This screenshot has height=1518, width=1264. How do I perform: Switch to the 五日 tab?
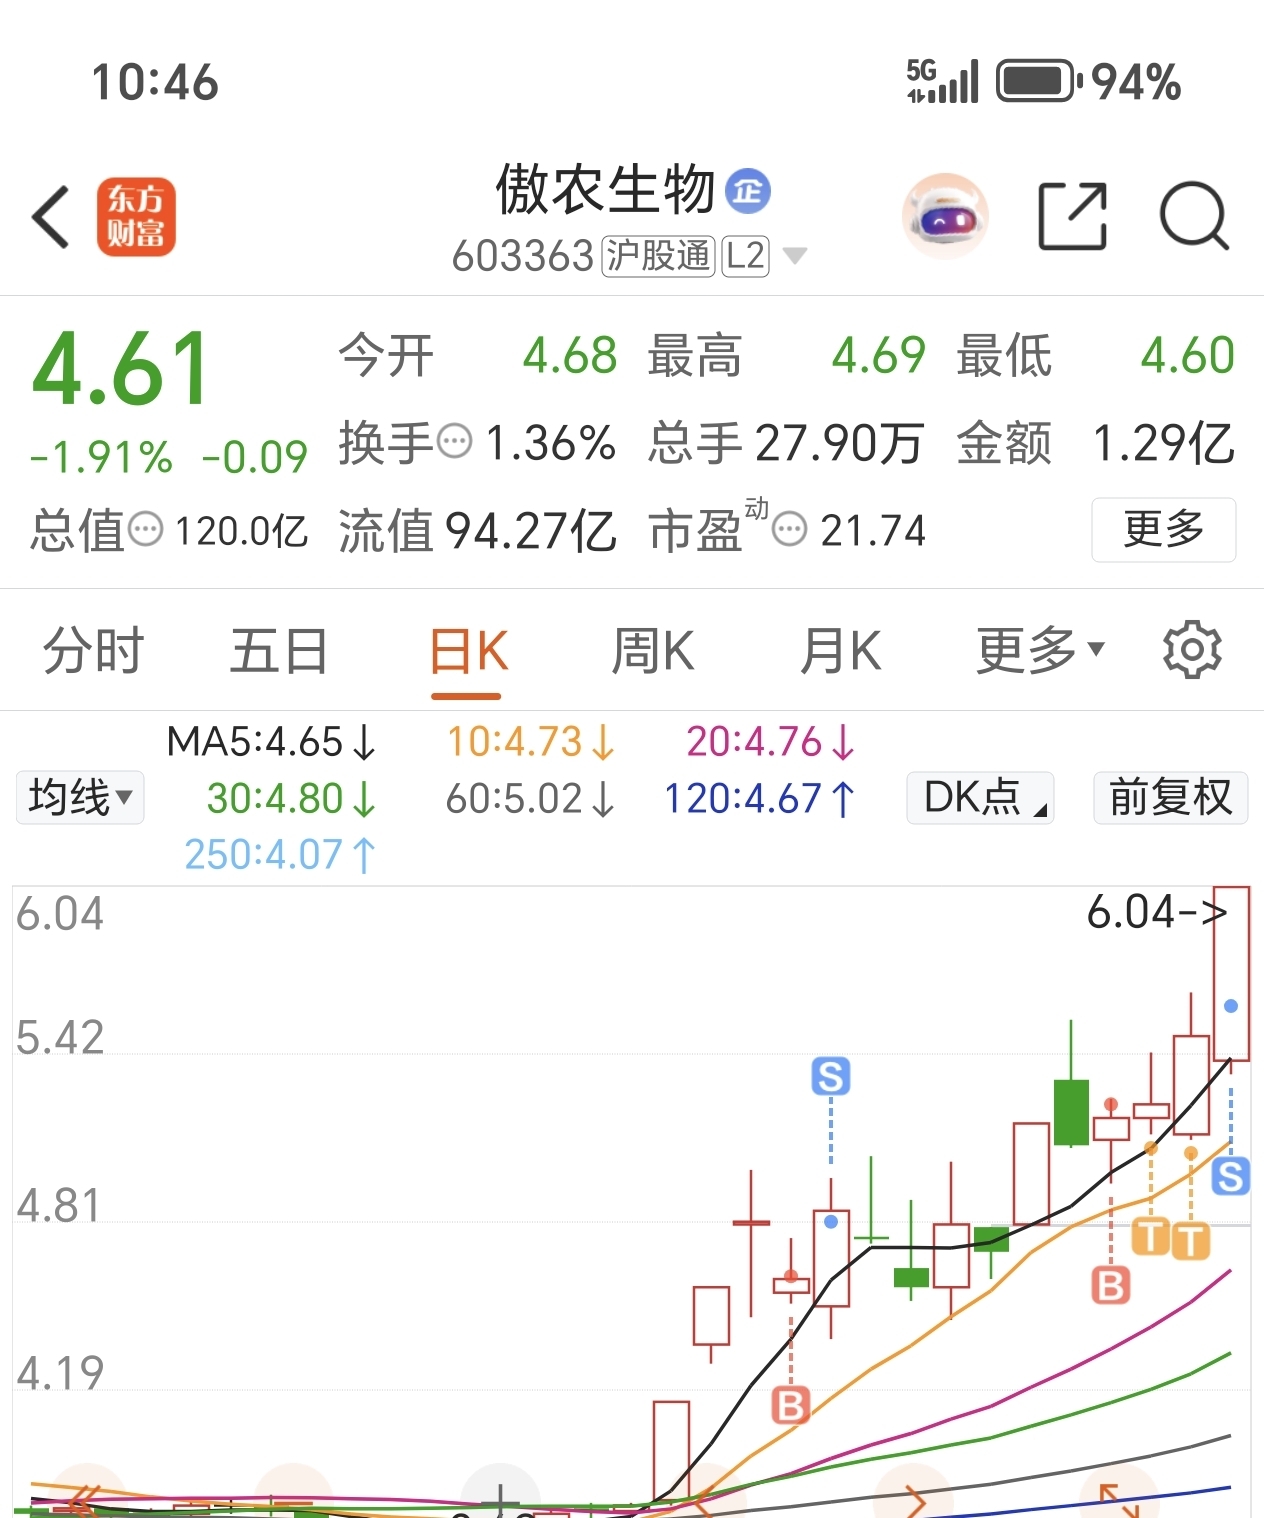tap(279, 651)
